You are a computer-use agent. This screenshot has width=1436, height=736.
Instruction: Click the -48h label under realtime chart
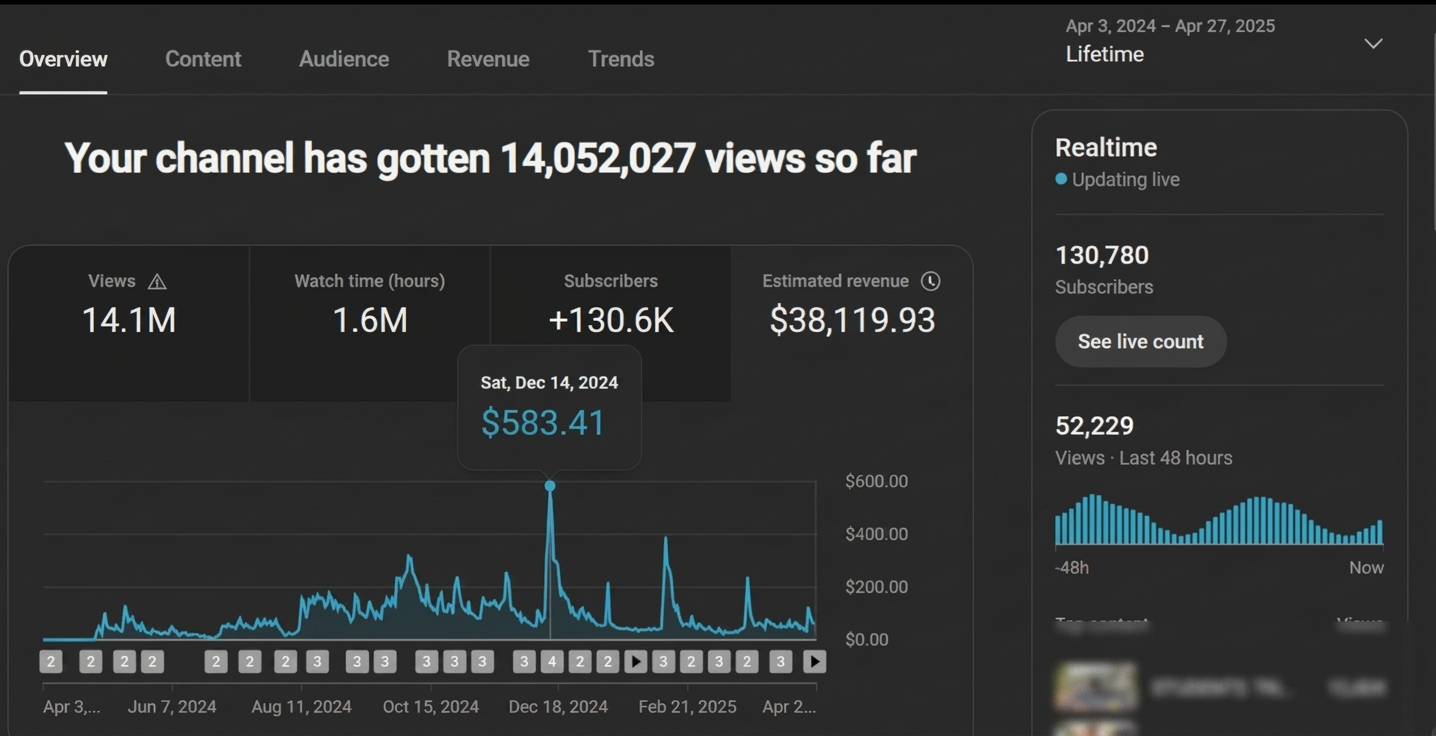tap(1072, 568)
